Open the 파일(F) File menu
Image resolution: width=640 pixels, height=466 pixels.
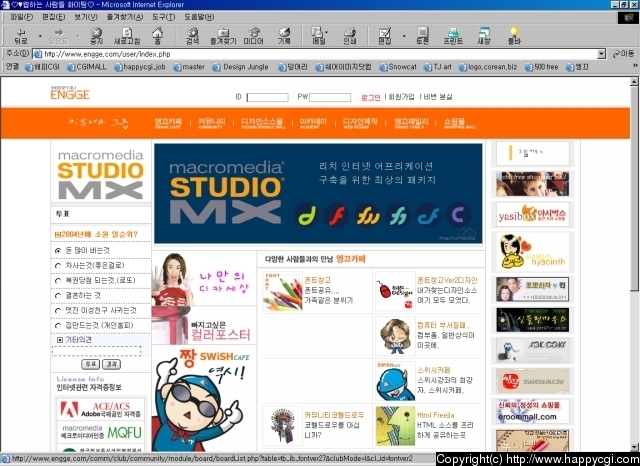coord(21,17)
